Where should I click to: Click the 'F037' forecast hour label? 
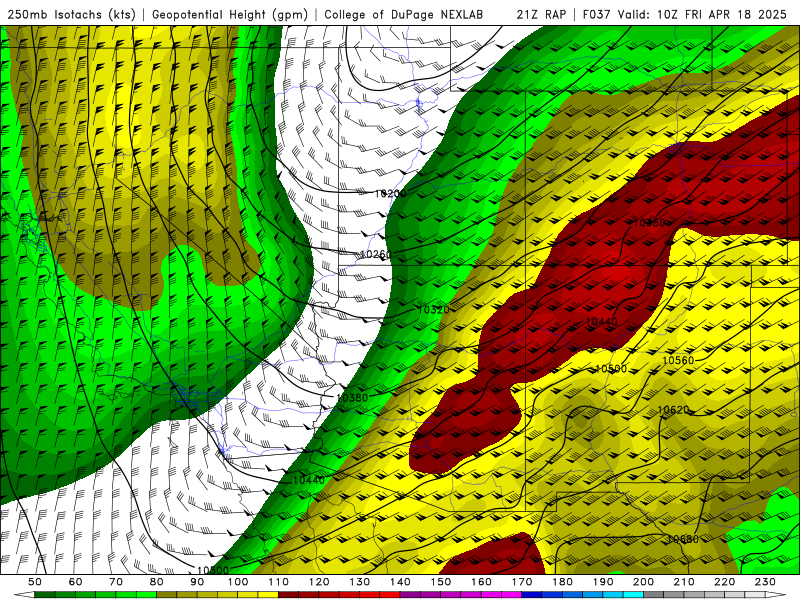pos(596,14)
